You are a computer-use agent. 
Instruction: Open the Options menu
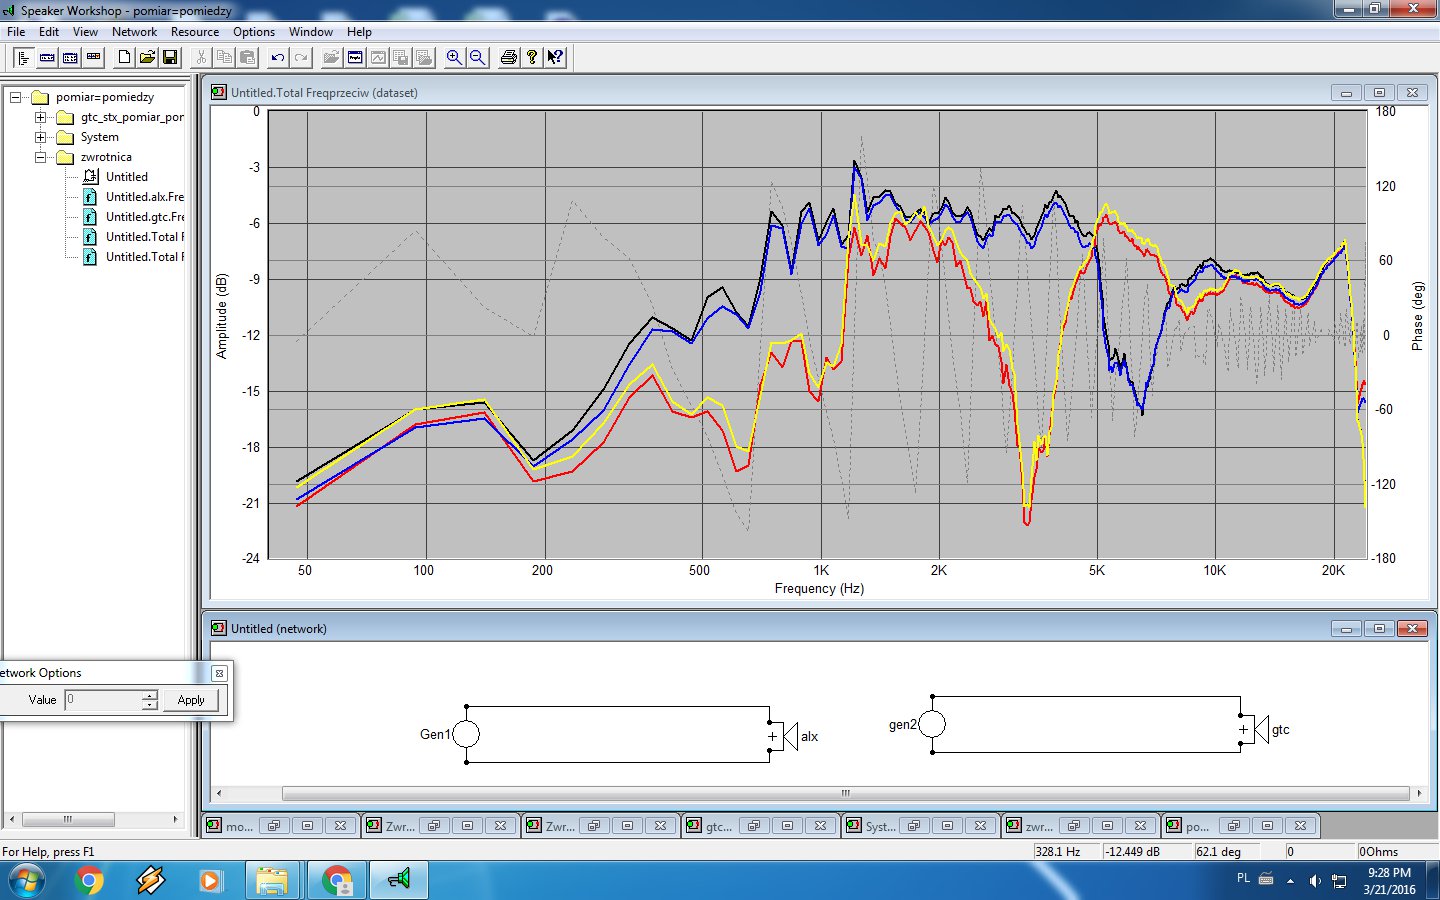254,32
